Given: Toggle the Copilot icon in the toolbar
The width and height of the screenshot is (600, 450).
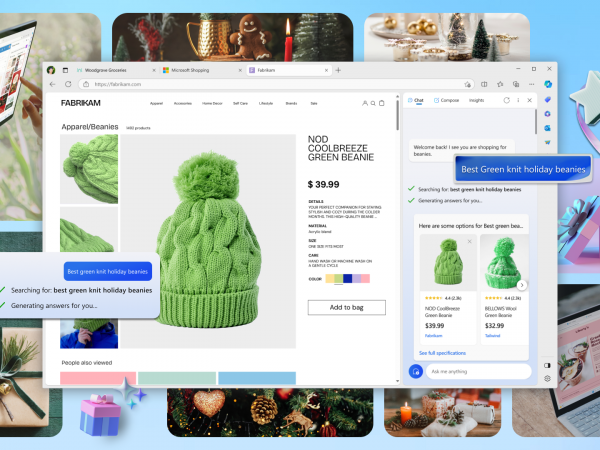Looking at the screenshot, I should (548, 84).
